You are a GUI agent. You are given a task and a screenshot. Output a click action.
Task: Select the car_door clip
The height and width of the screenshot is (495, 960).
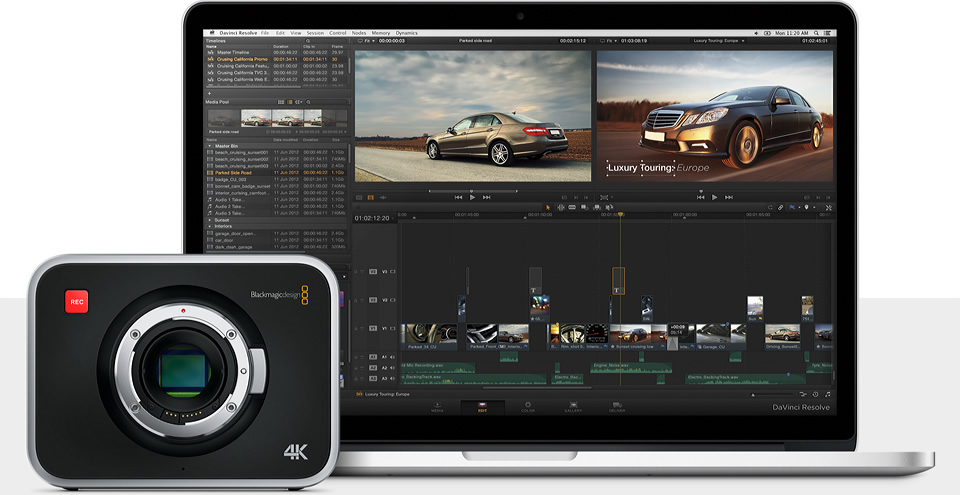(x=276, y=240)
